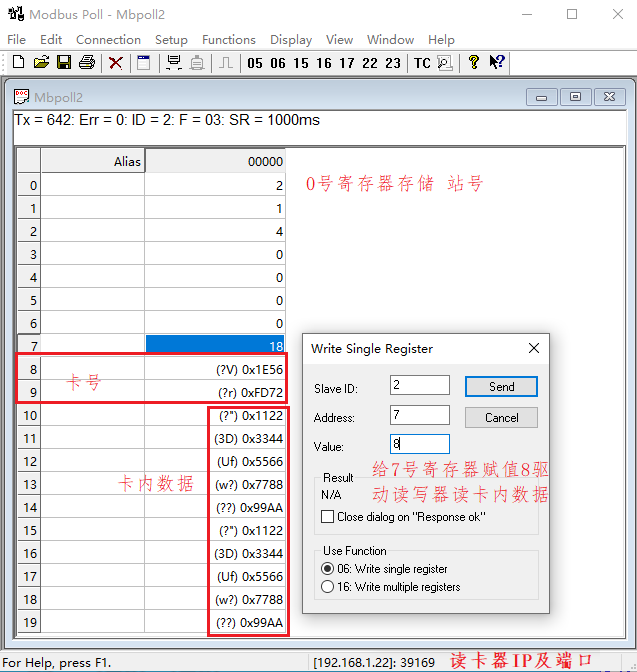
Task: Open function 06 write single register shortcut
Action: pos(278,63)
